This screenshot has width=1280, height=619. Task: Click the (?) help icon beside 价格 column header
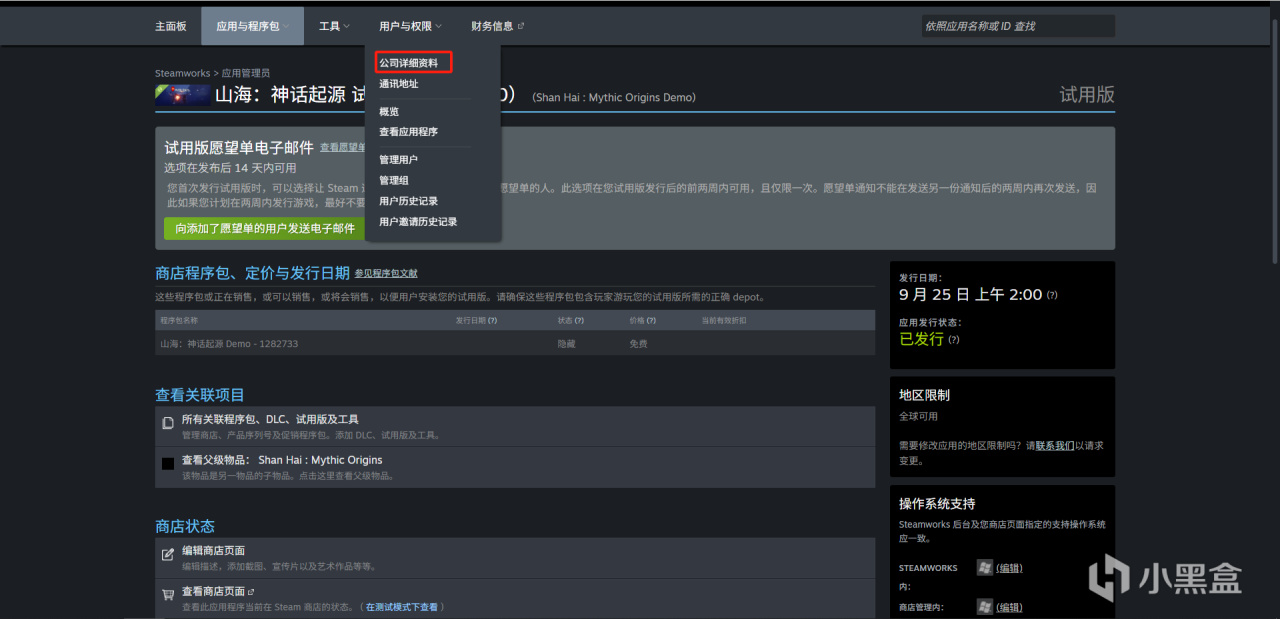tap(651, 320)
